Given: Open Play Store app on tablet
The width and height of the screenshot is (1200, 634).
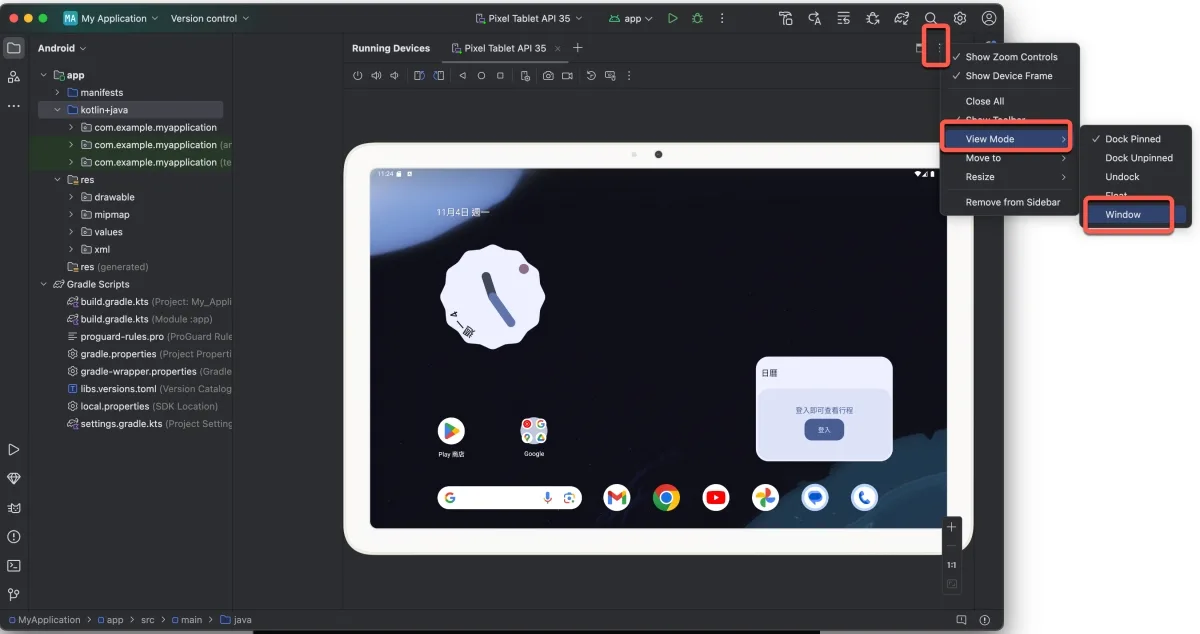Looking at the screenshot, I should point(451,431).
